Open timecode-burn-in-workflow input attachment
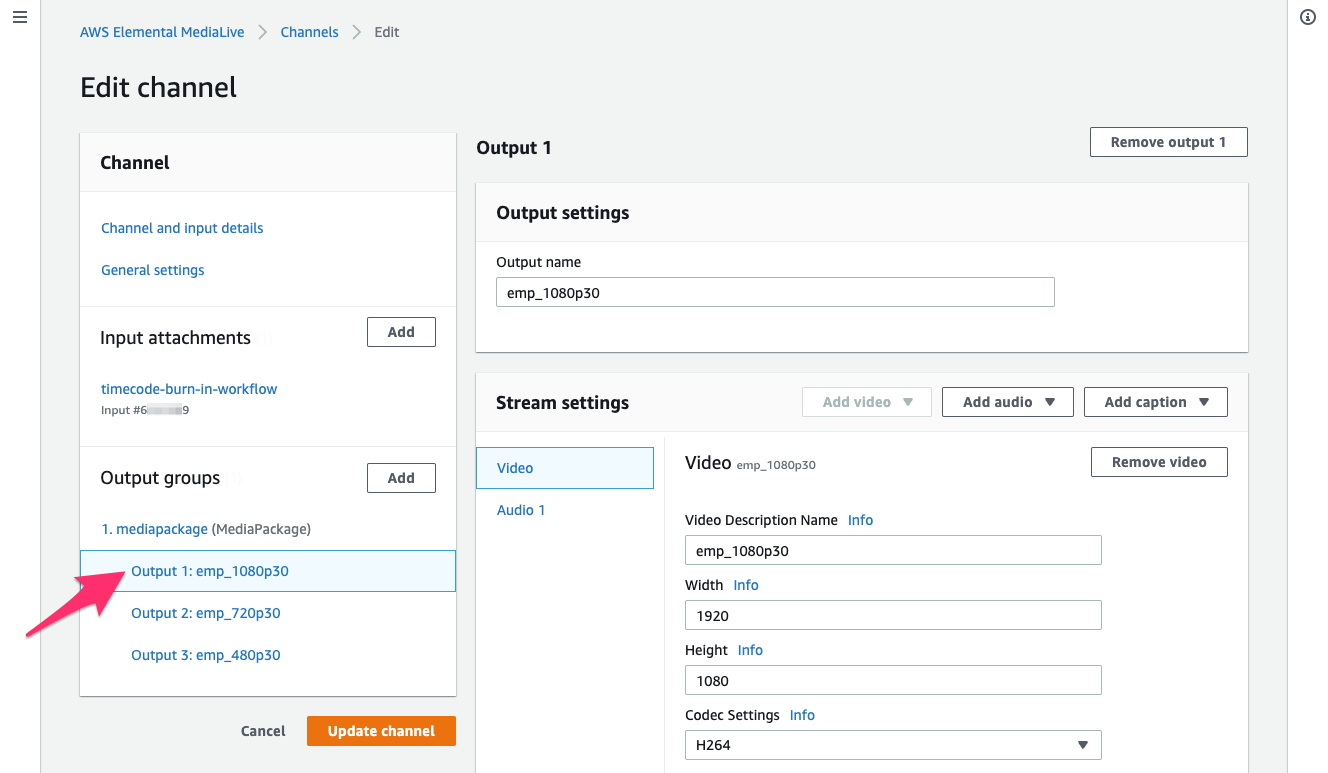Screen dimensions: 1328x773 click(x=189, y=389)
